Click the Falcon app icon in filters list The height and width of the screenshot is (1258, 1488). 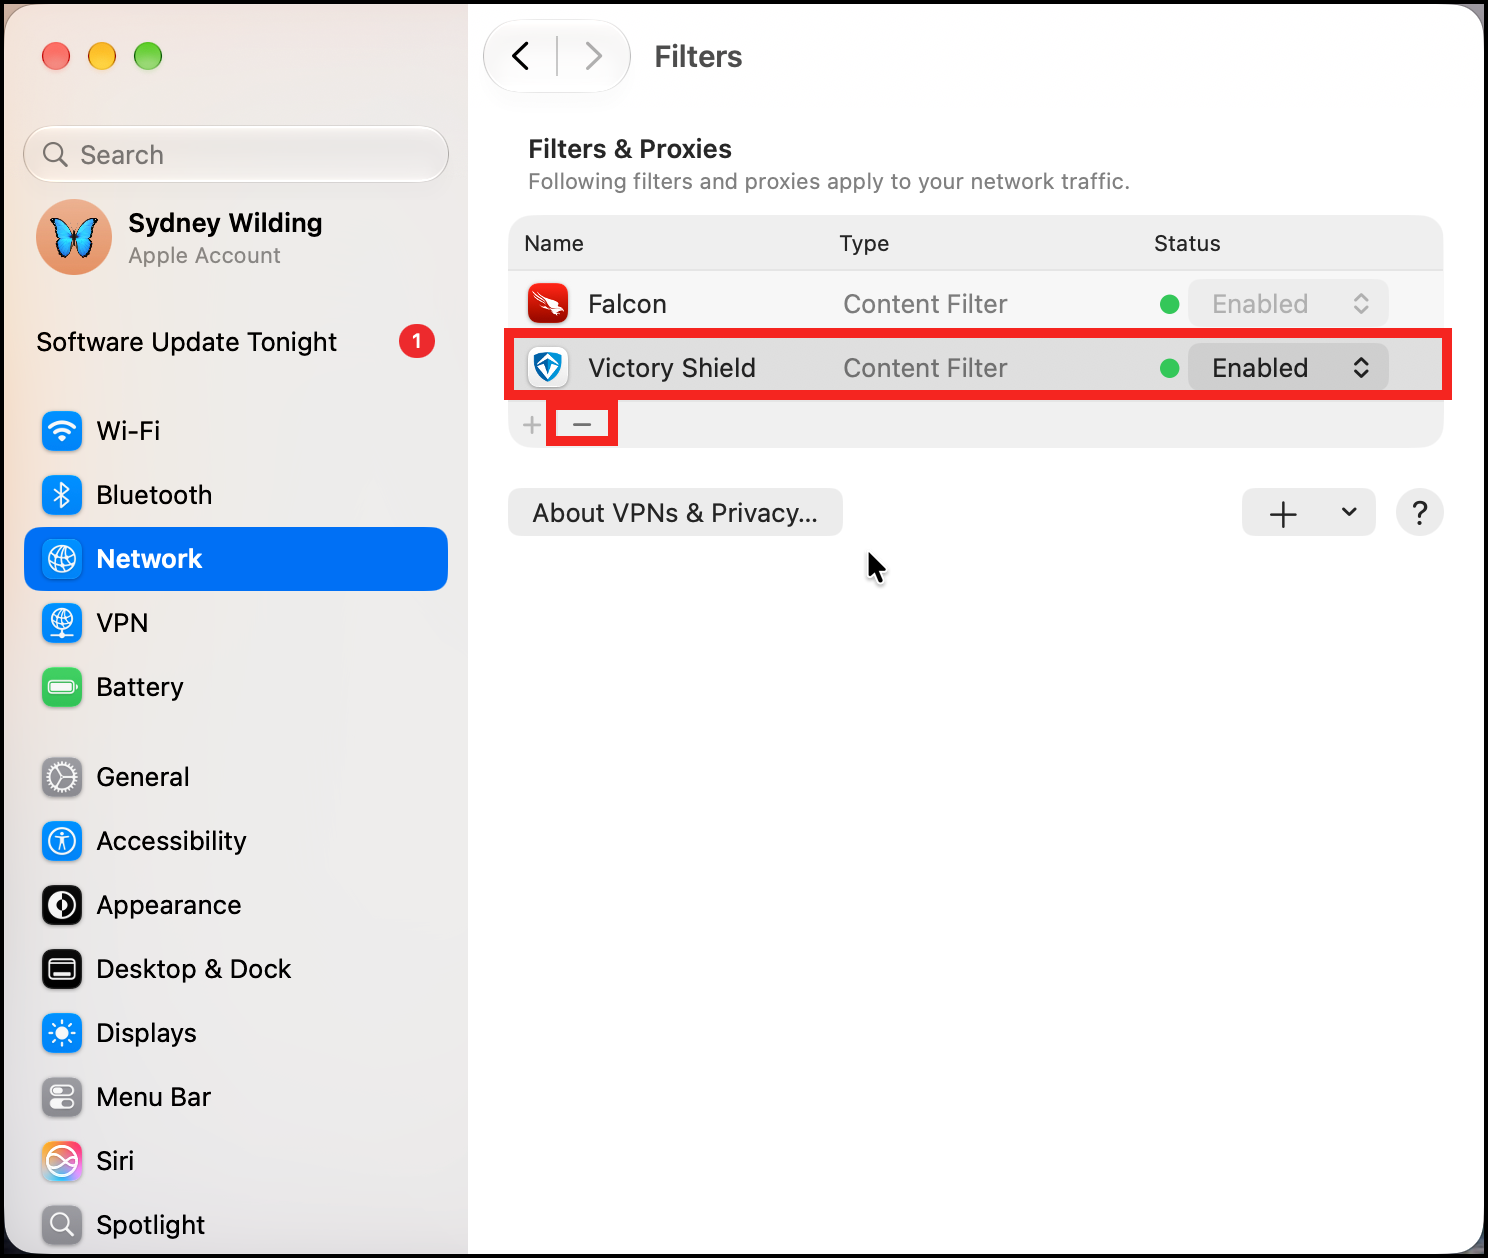click(x=548, y=303)
